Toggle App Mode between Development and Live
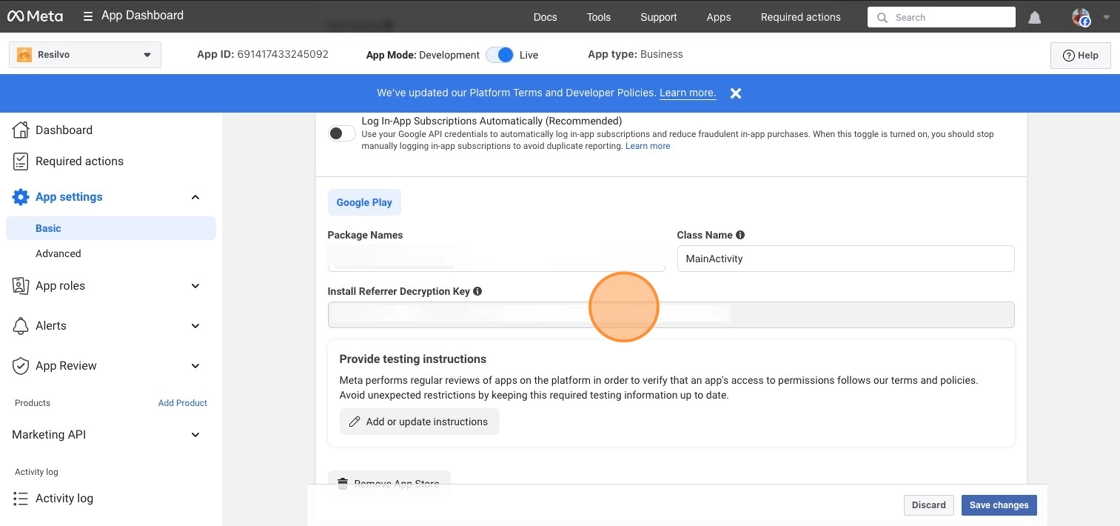The height and width of the screenshot is (526, 1120). point(499,55)
